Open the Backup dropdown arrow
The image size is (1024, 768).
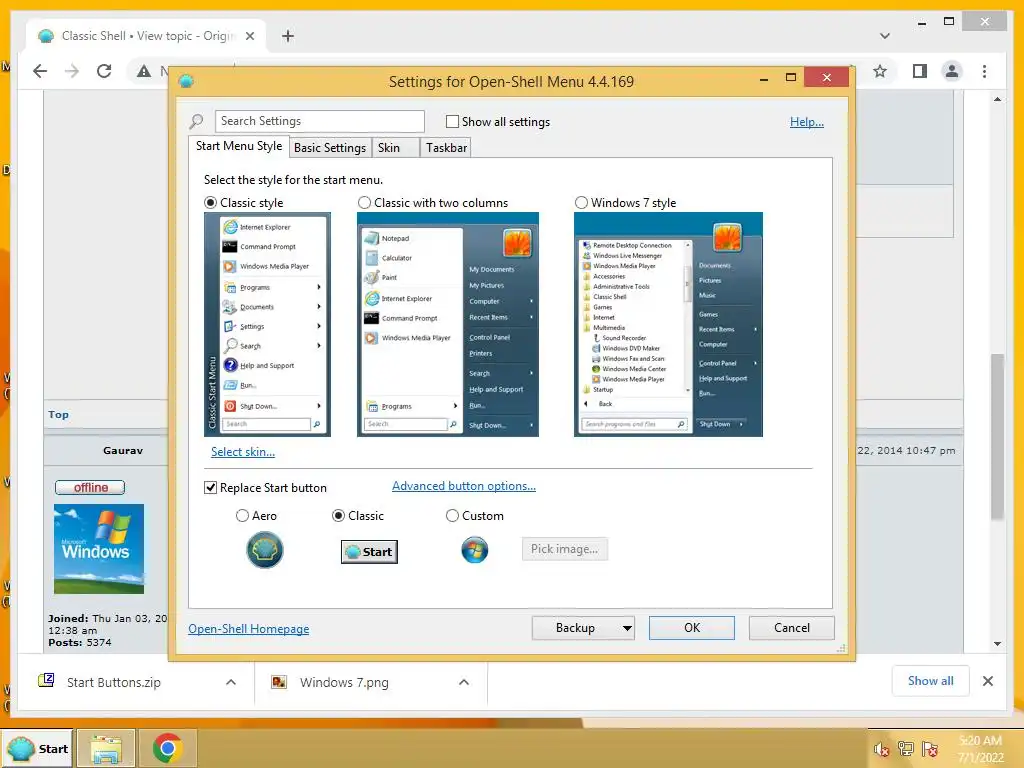click(x=627, y=628)
